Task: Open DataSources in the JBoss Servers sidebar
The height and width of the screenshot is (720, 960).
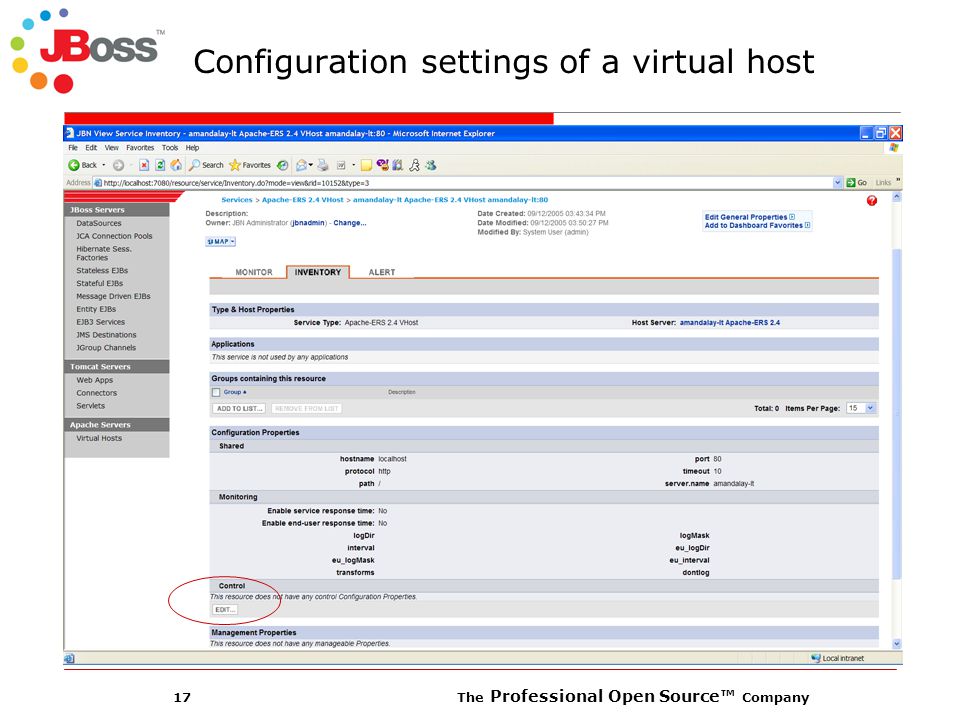Action: [x=99, y=223]
